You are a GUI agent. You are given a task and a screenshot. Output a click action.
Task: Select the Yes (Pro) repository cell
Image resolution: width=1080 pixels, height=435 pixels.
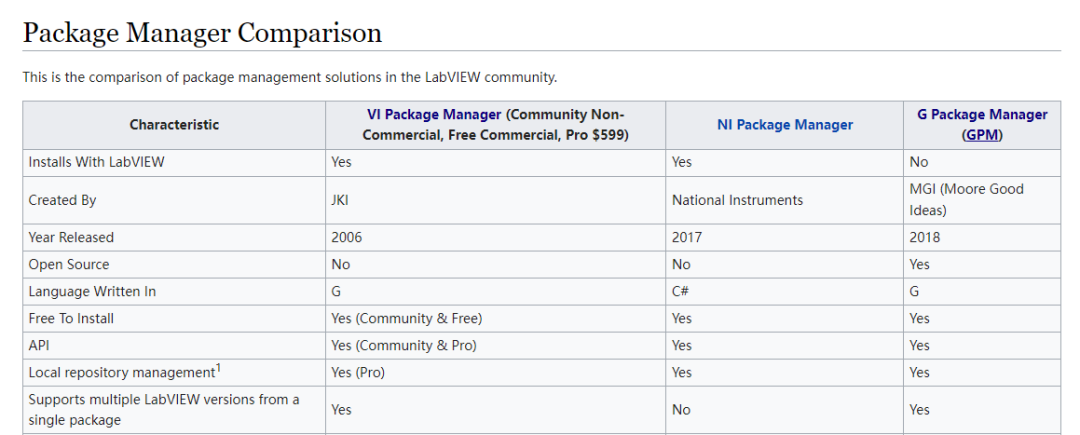point(495,372)
